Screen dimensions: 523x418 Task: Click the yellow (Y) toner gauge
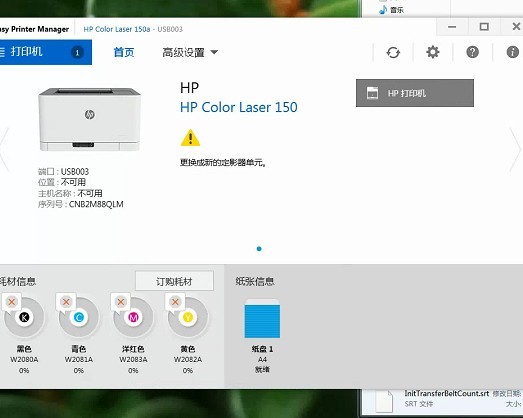[188, 317]
